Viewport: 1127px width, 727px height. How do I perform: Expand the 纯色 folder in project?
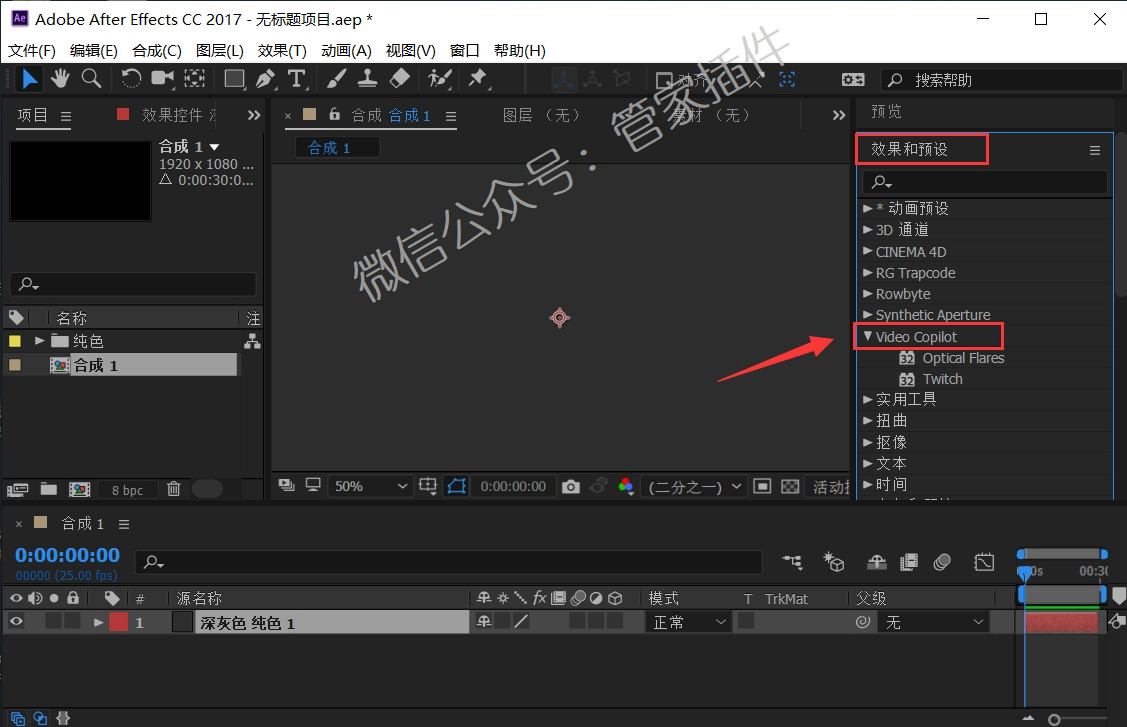pos(40,340)
